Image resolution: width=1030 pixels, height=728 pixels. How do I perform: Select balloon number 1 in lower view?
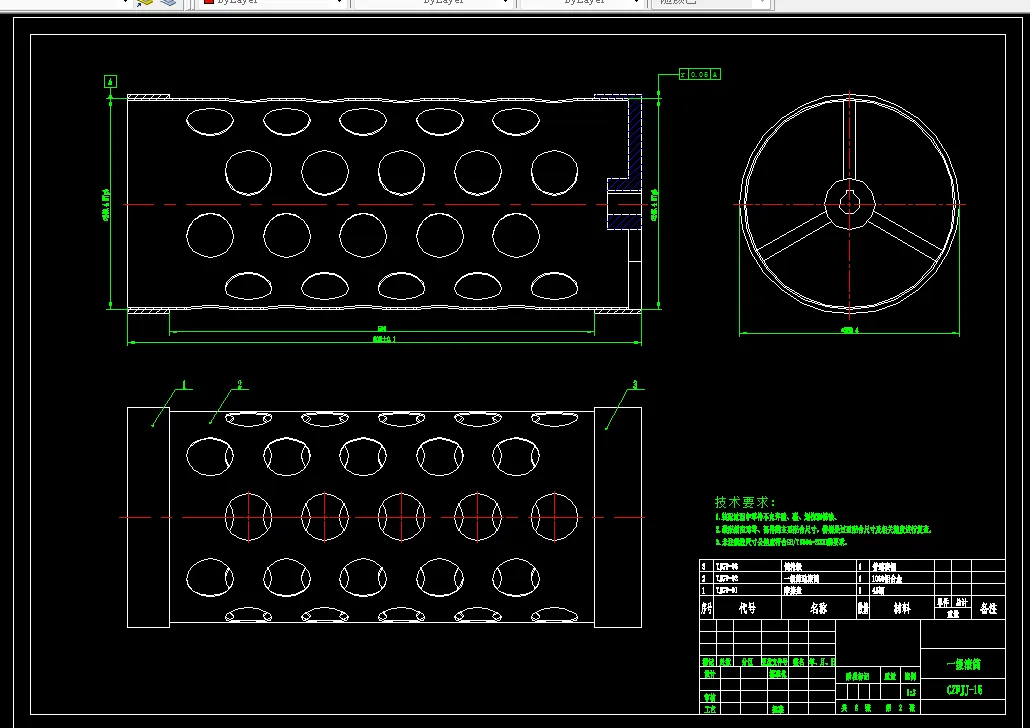(185, 384)
